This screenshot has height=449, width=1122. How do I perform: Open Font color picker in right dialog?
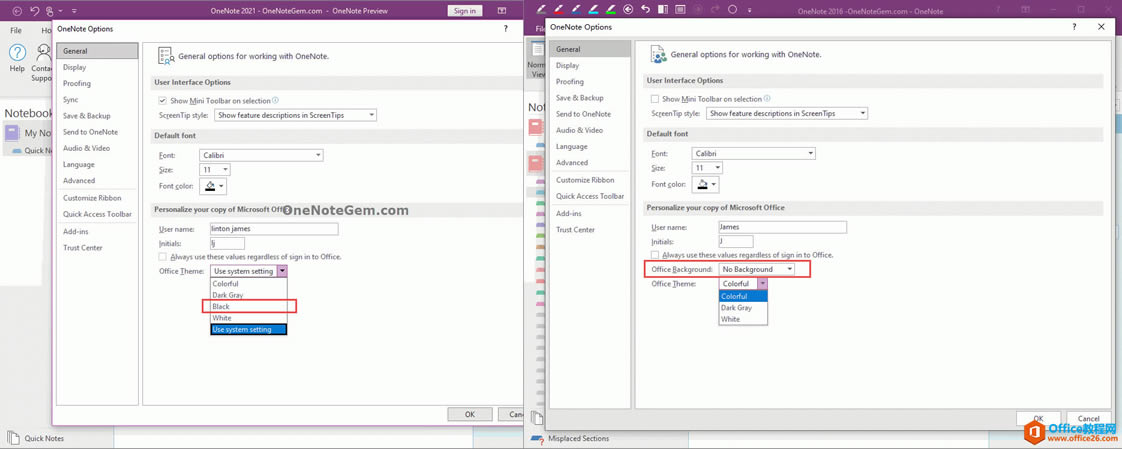(x=705, y=184)
